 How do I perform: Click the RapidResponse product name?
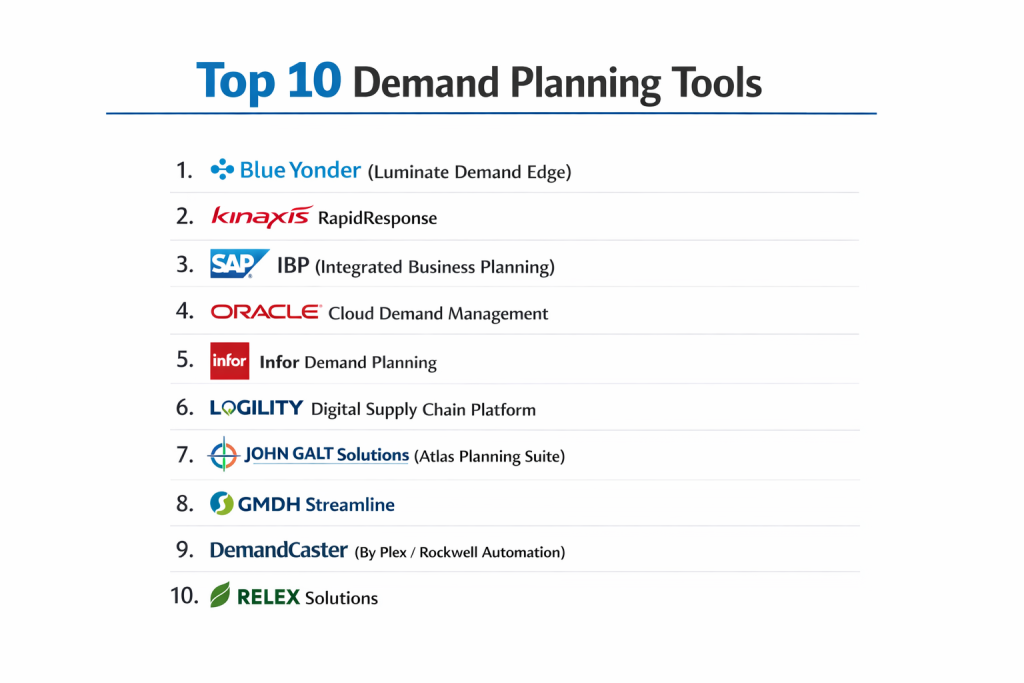pos(377,218)
